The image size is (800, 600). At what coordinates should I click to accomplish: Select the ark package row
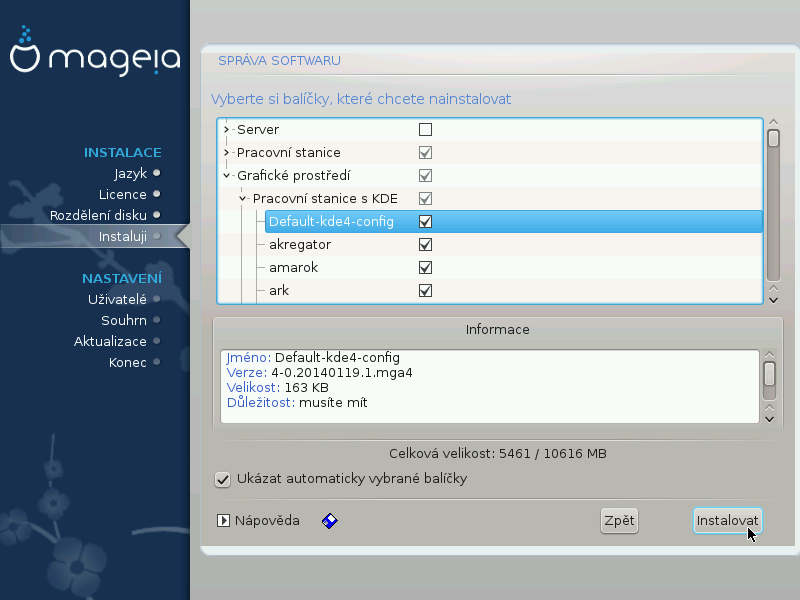tap(514, 290)
